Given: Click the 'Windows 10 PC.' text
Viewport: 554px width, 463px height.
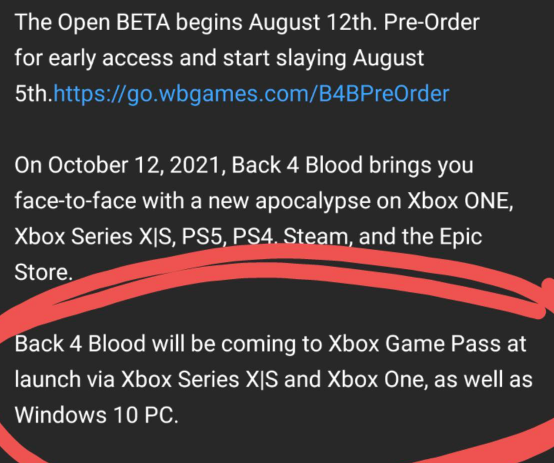Looking at the screenshot, I should (96, 415).
